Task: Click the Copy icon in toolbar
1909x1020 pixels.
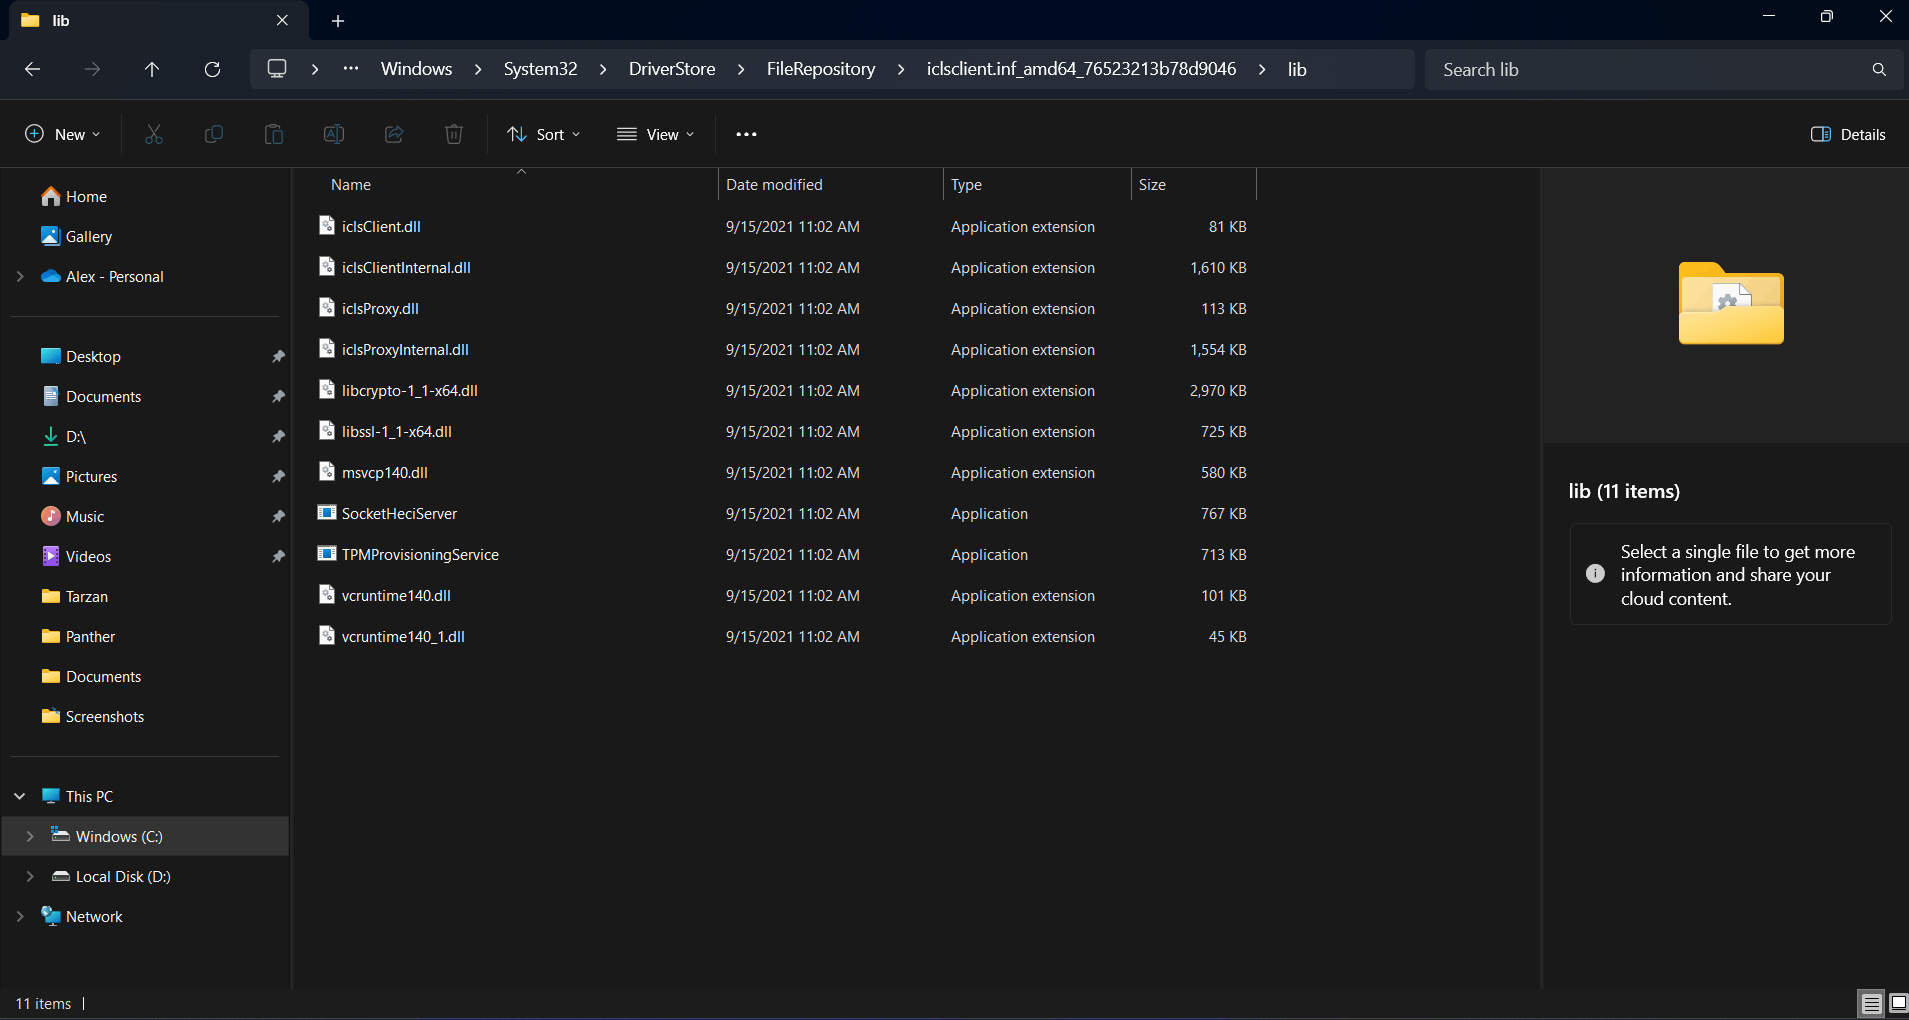Action: coord(213,134)
